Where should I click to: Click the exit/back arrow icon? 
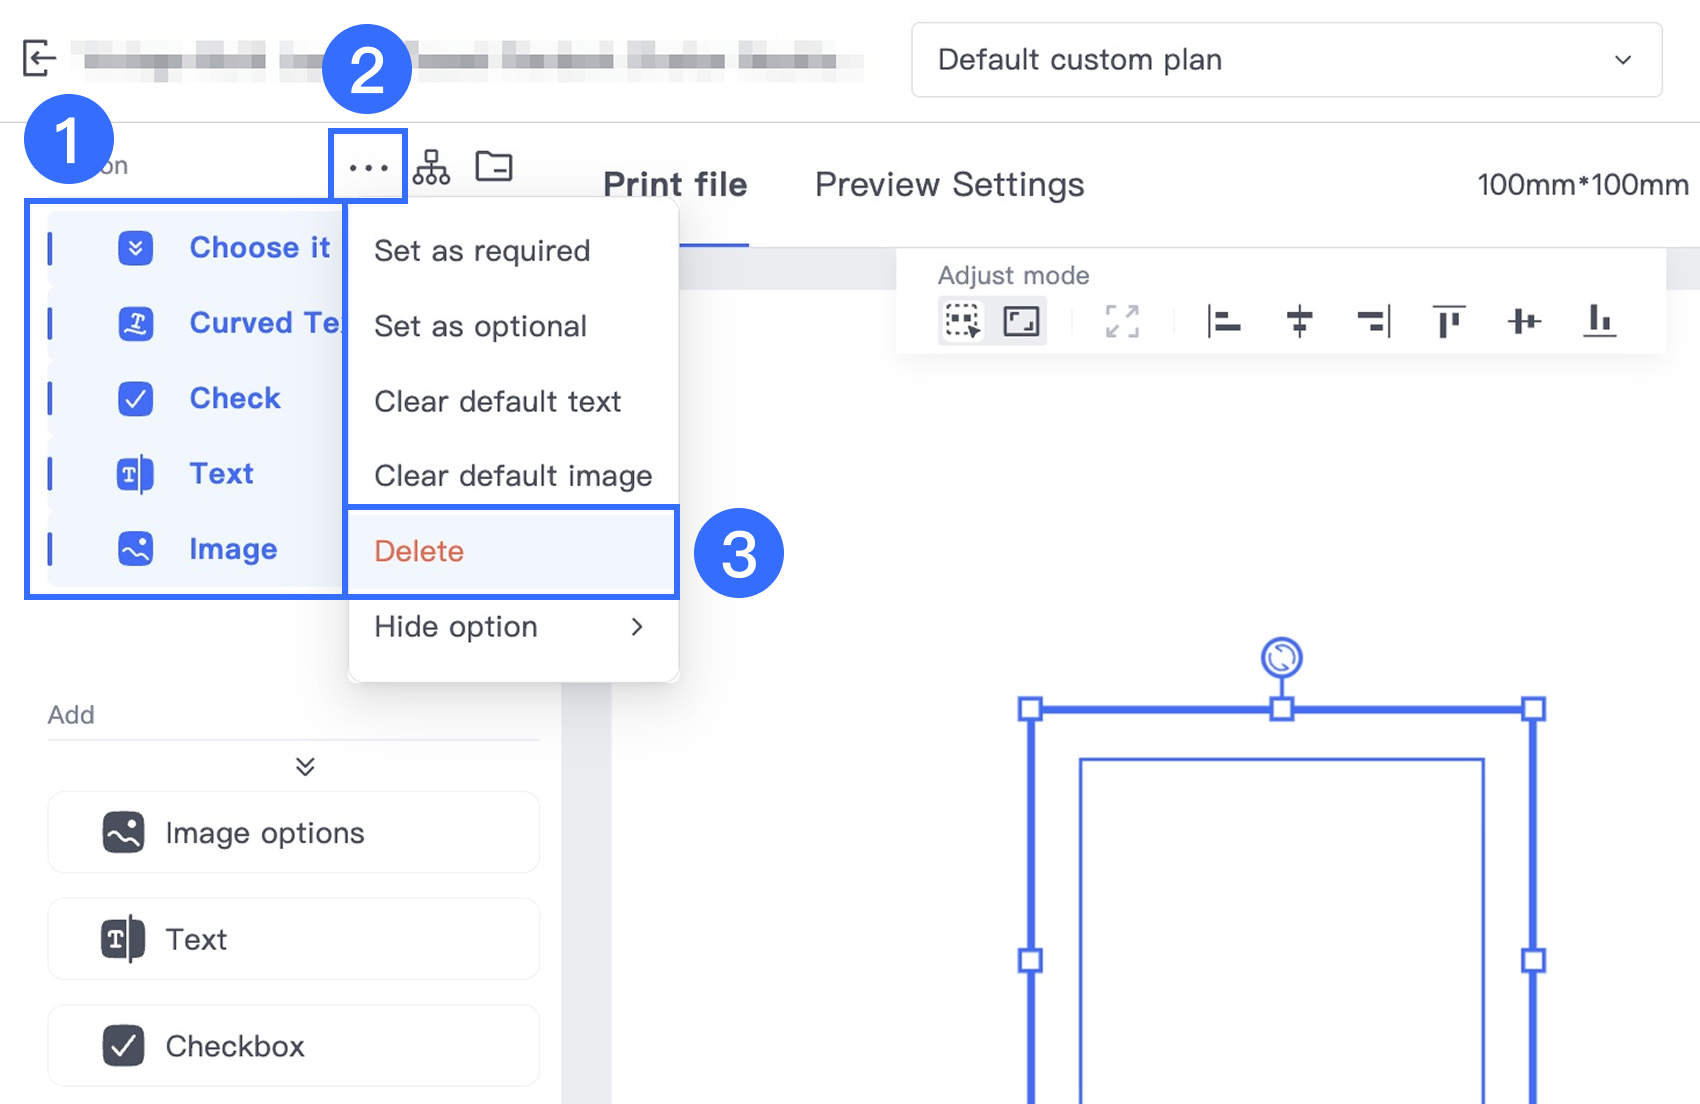click(39, 58)
